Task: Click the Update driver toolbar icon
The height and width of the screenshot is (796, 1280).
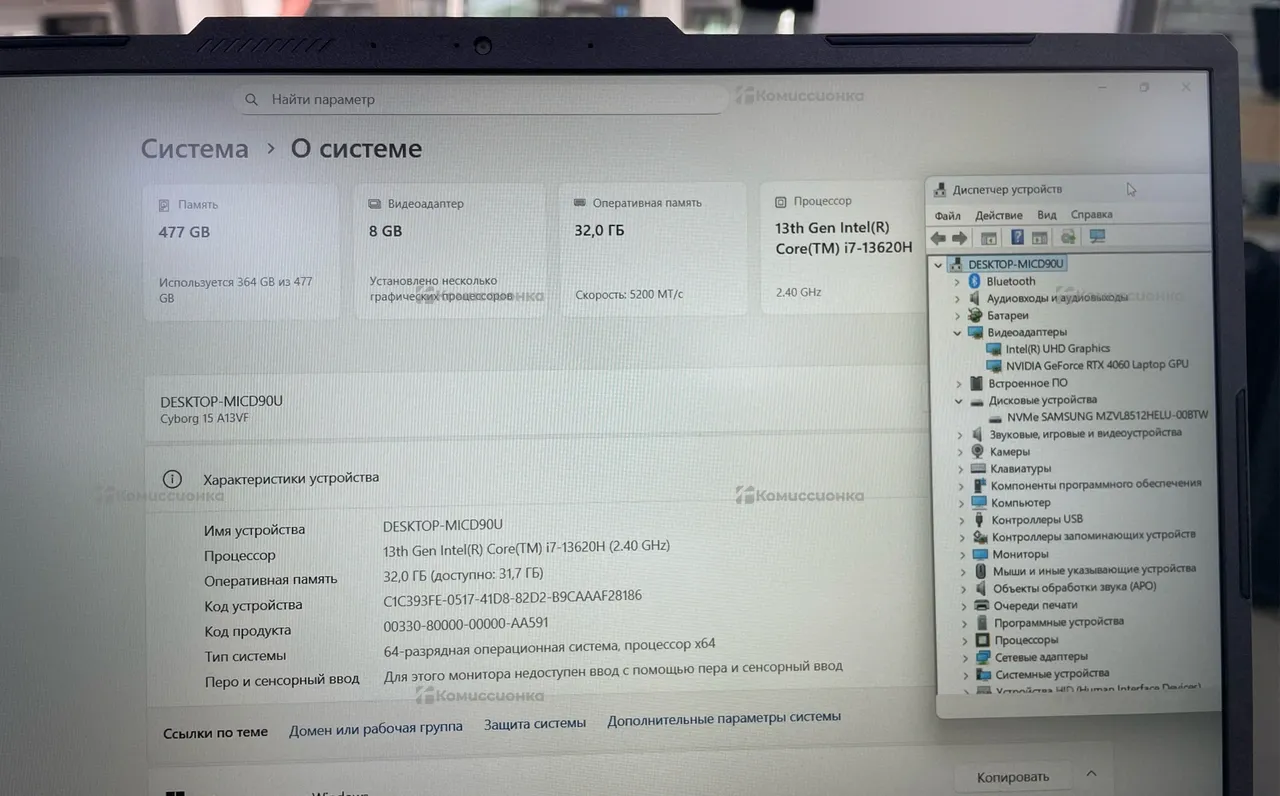Action: [x=1068, y=237]
